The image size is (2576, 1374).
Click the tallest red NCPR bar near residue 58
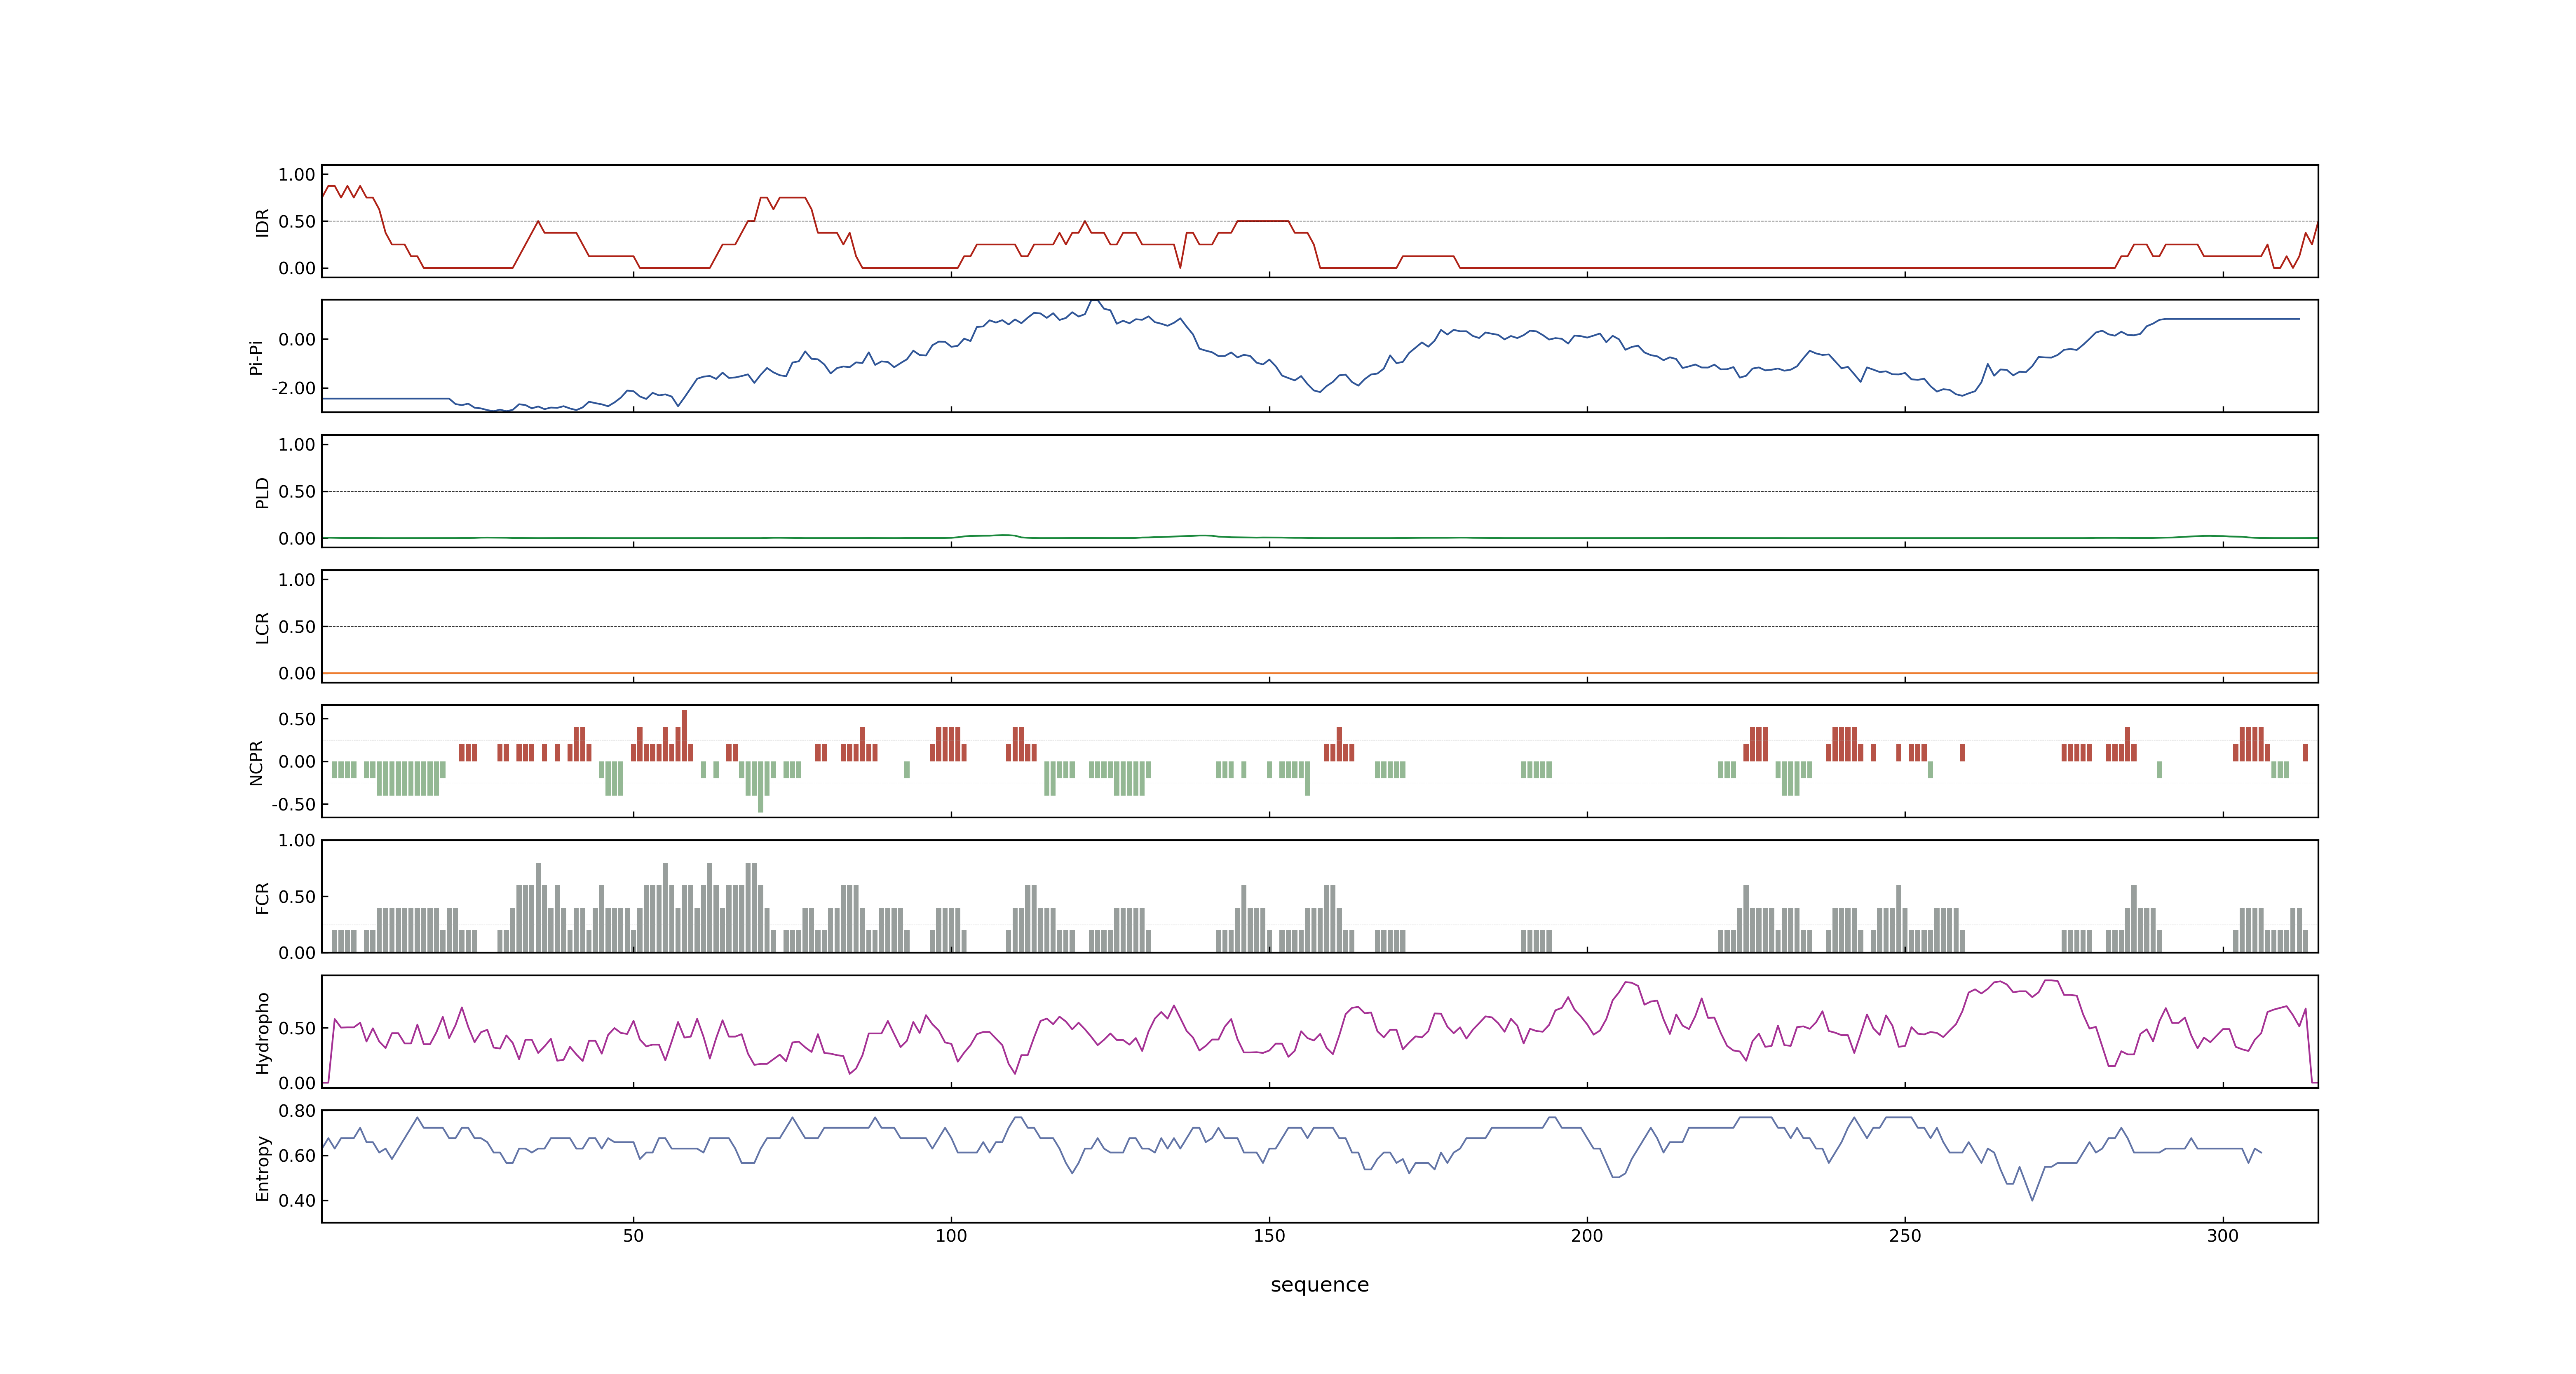[684, 736]
